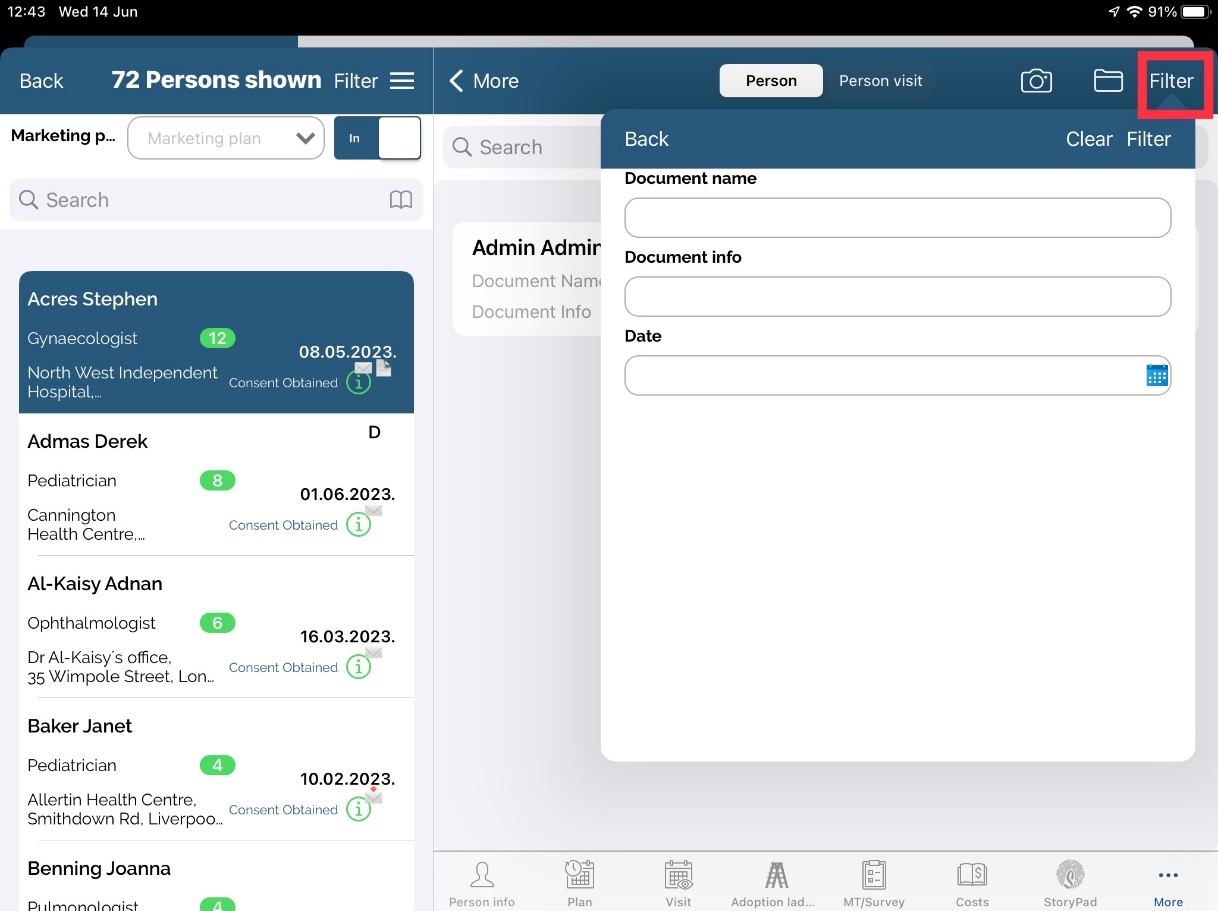
Task: Tap the envelope icon for Al-Kaisy Adnan
Action: pyautogui.click(x=374, y=653)
